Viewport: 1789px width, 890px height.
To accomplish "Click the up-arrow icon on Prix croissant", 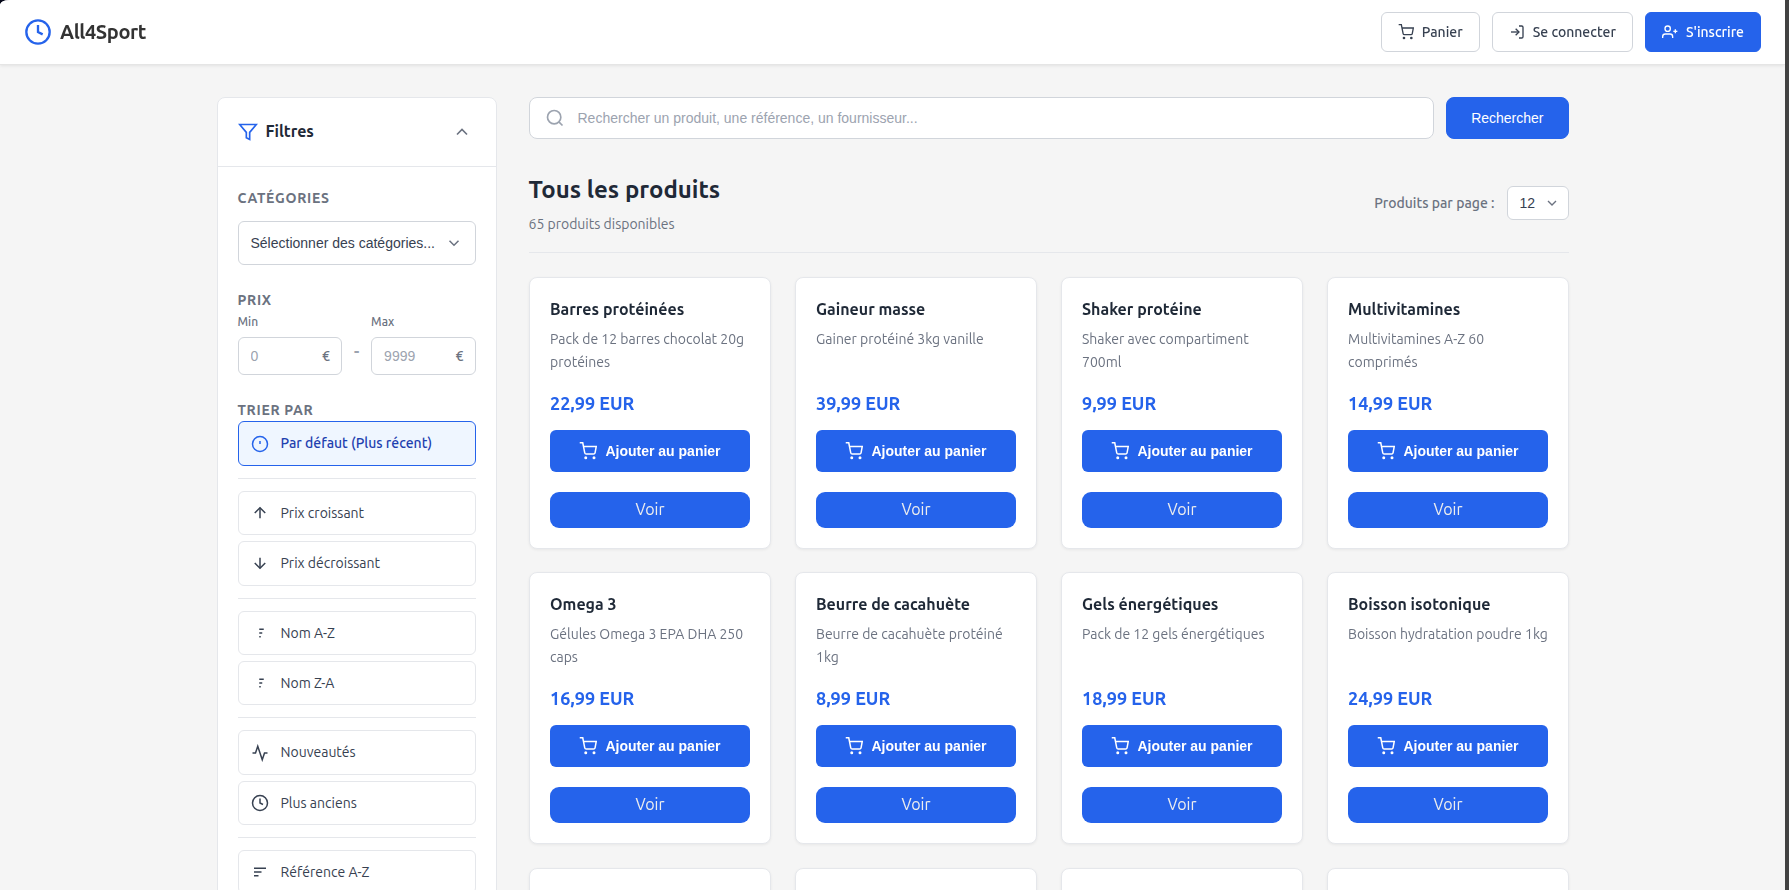I will pyautogui.click(x=259, y=512).
